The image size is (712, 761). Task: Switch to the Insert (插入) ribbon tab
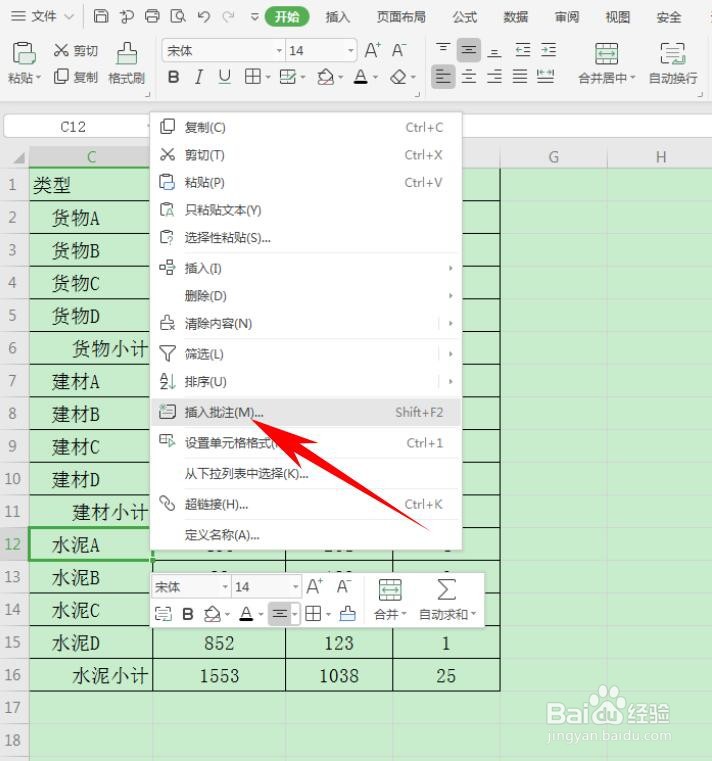338,17
